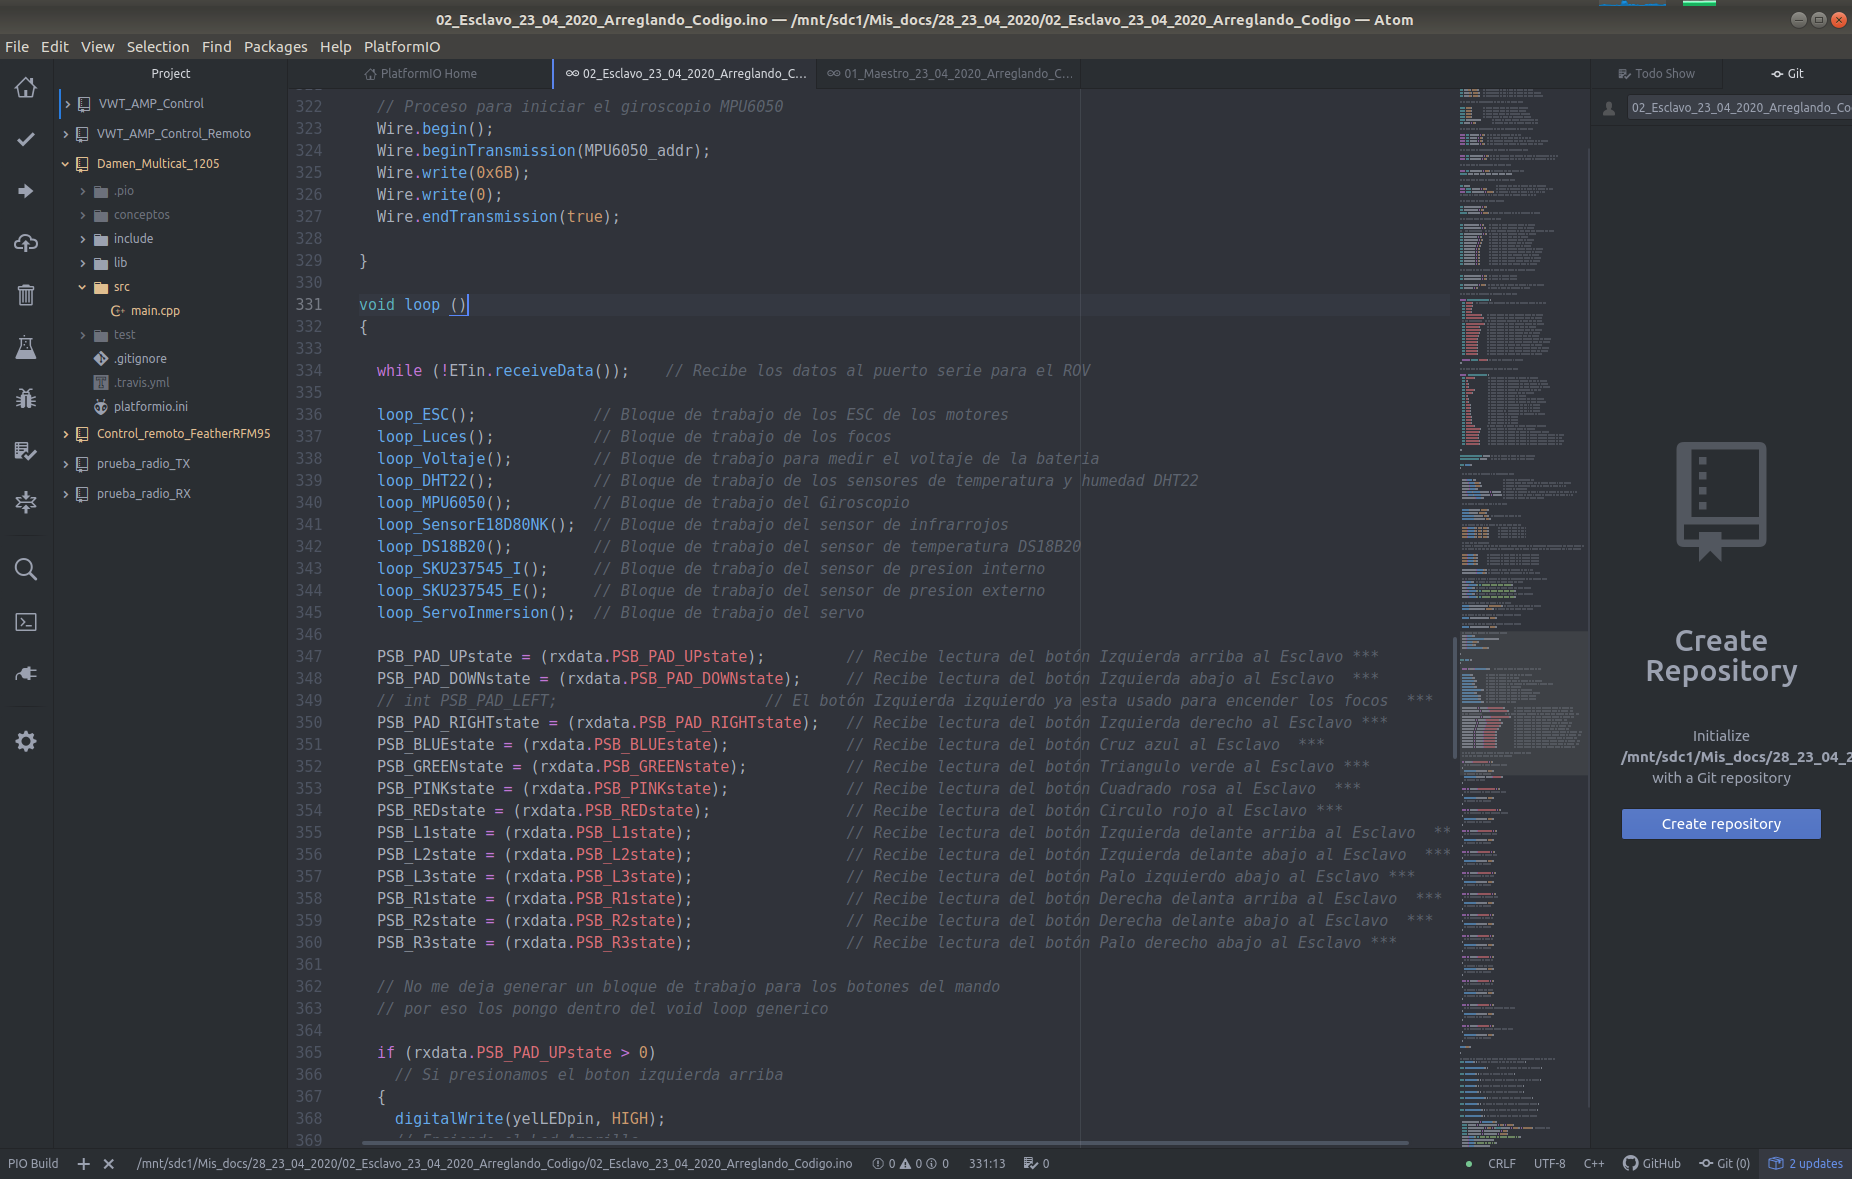The height and width of the screenshot is (1179, 1852).
Task: Click the Clean trash can icon
Action: coord(26,295)
